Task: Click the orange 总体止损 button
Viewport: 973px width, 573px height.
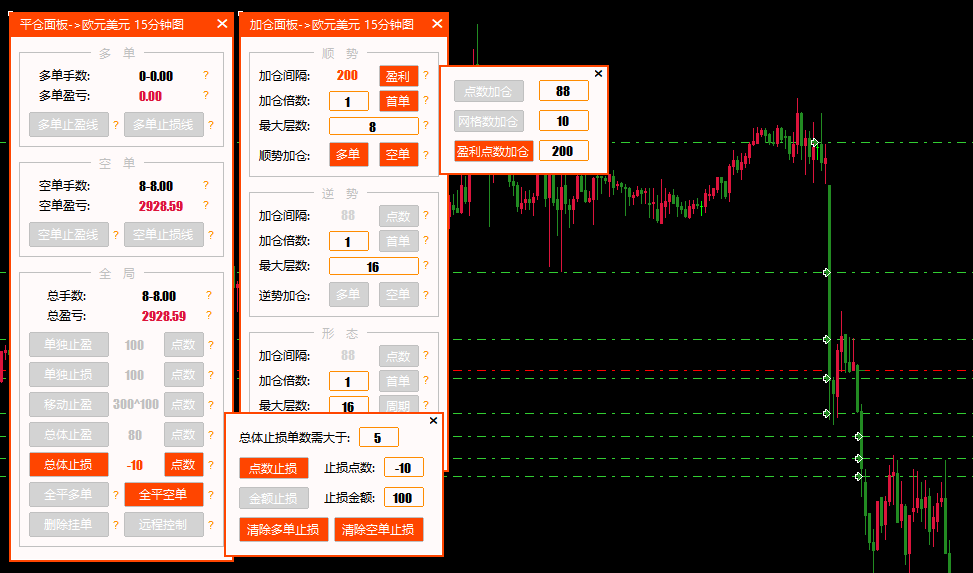Action: pyautogui.click(x=69, y=464)
